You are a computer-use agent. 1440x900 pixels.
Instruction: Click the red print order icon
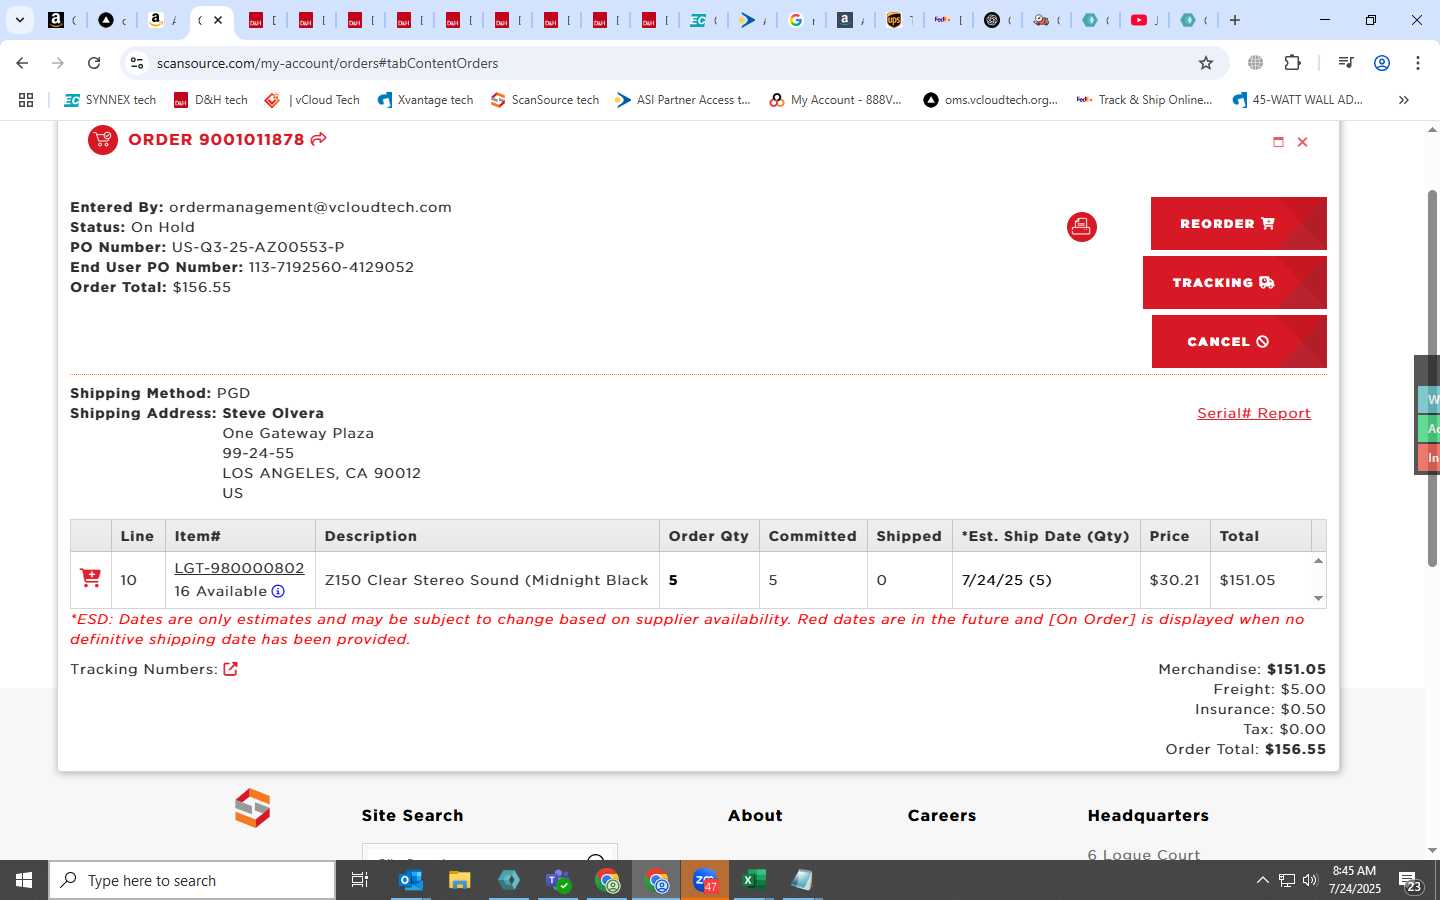(x=1081, y=227)
